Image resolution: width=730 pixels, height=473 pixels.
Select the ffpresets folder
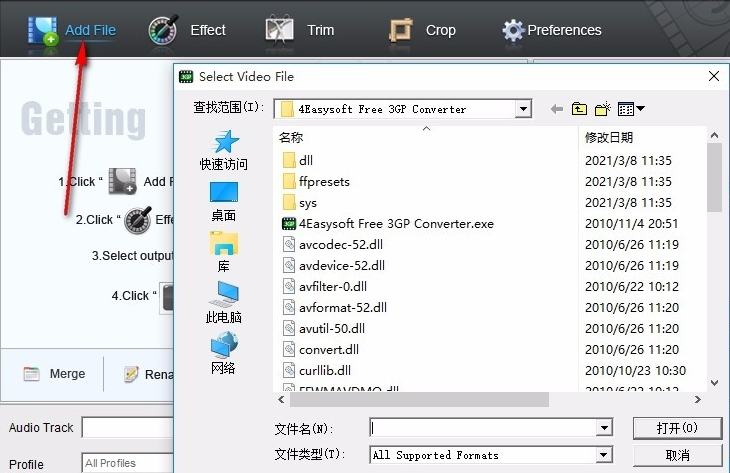[x=316, y=181]
